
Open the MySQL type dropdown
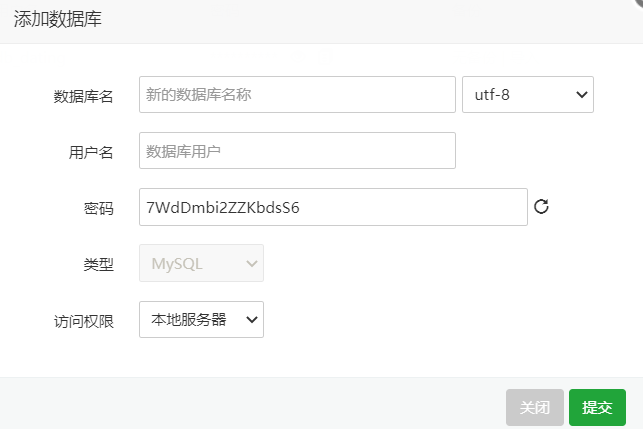tap(201, 264)
